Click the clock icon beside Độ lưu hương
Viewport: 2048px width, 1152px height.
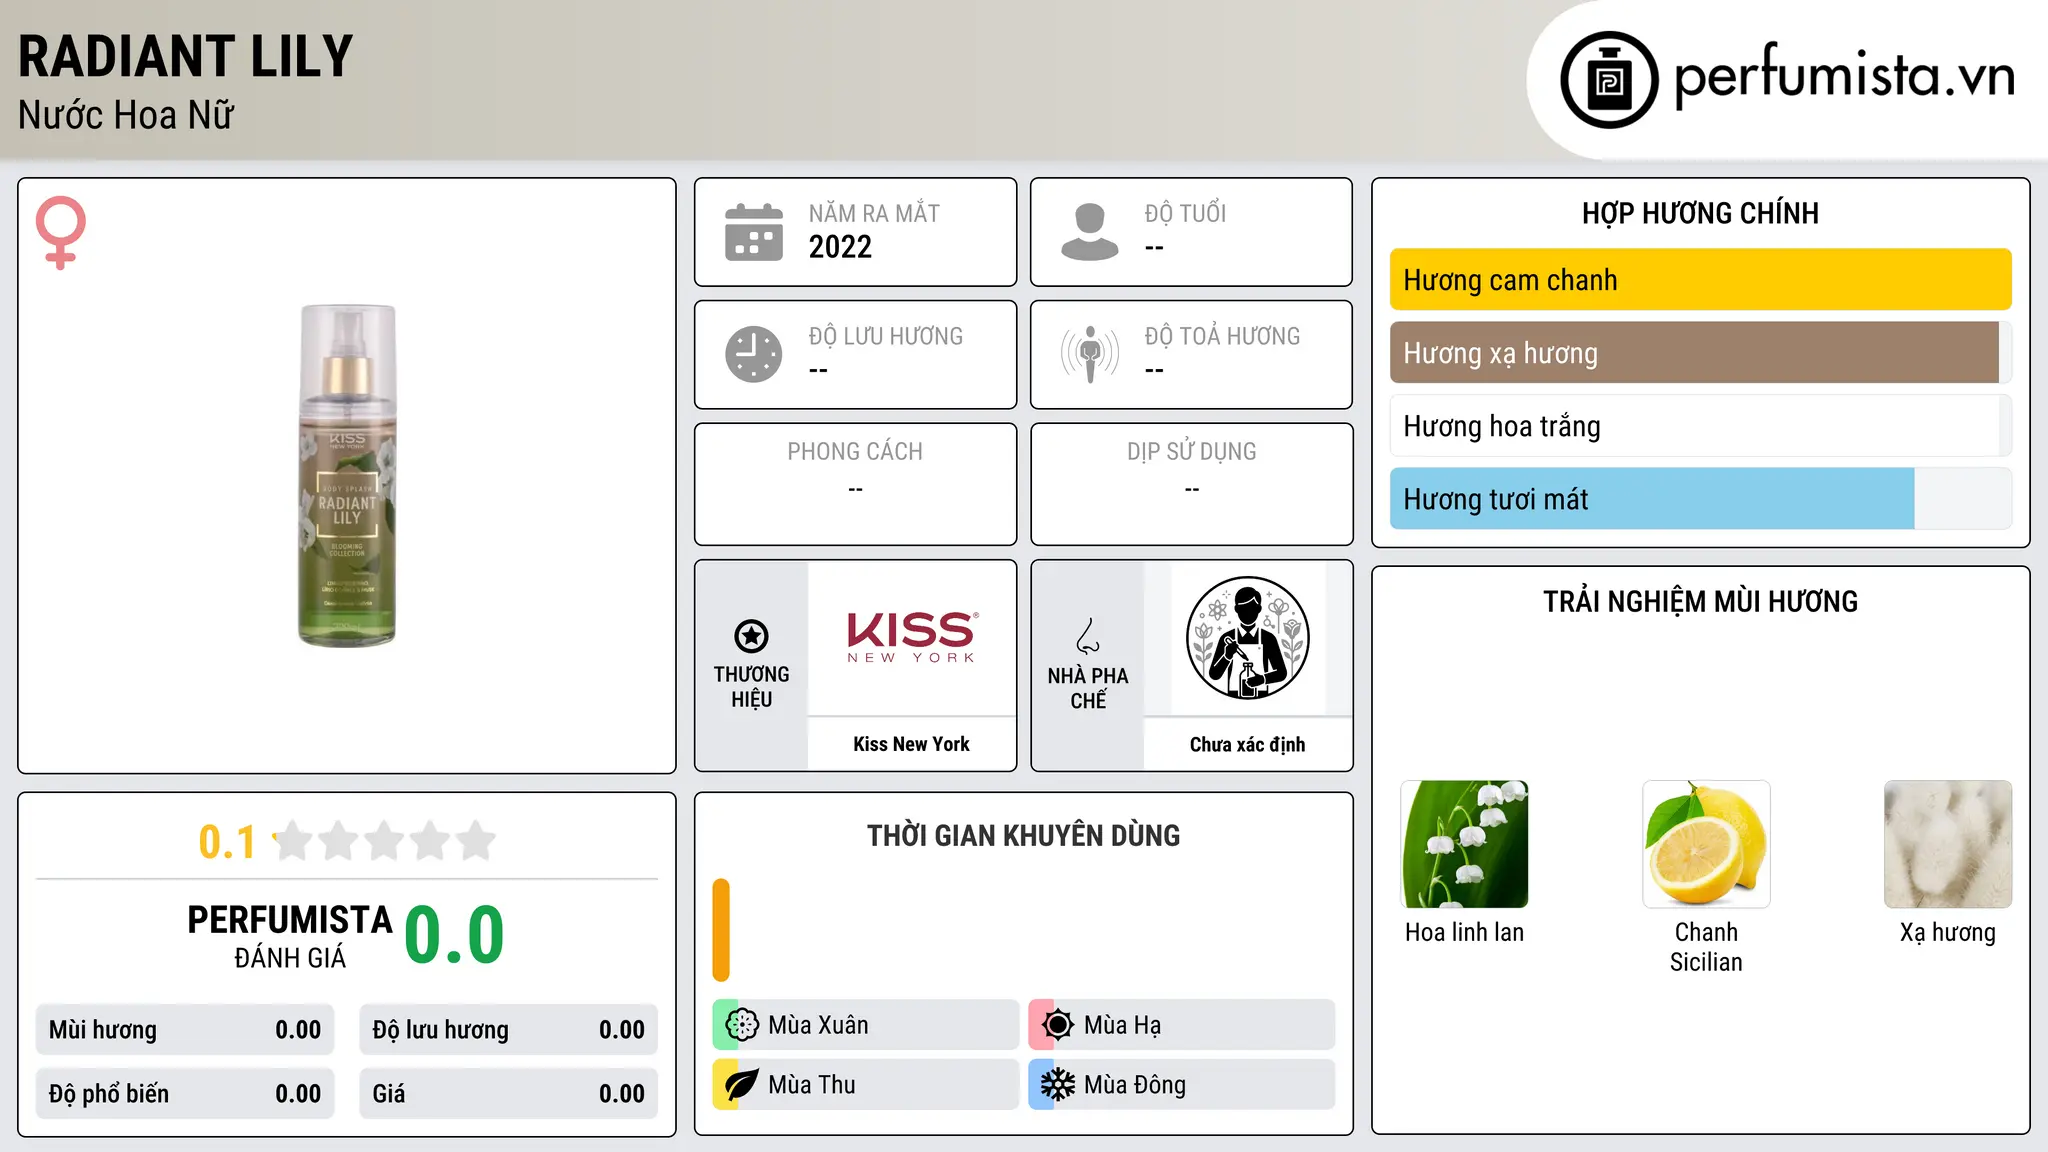754,354
